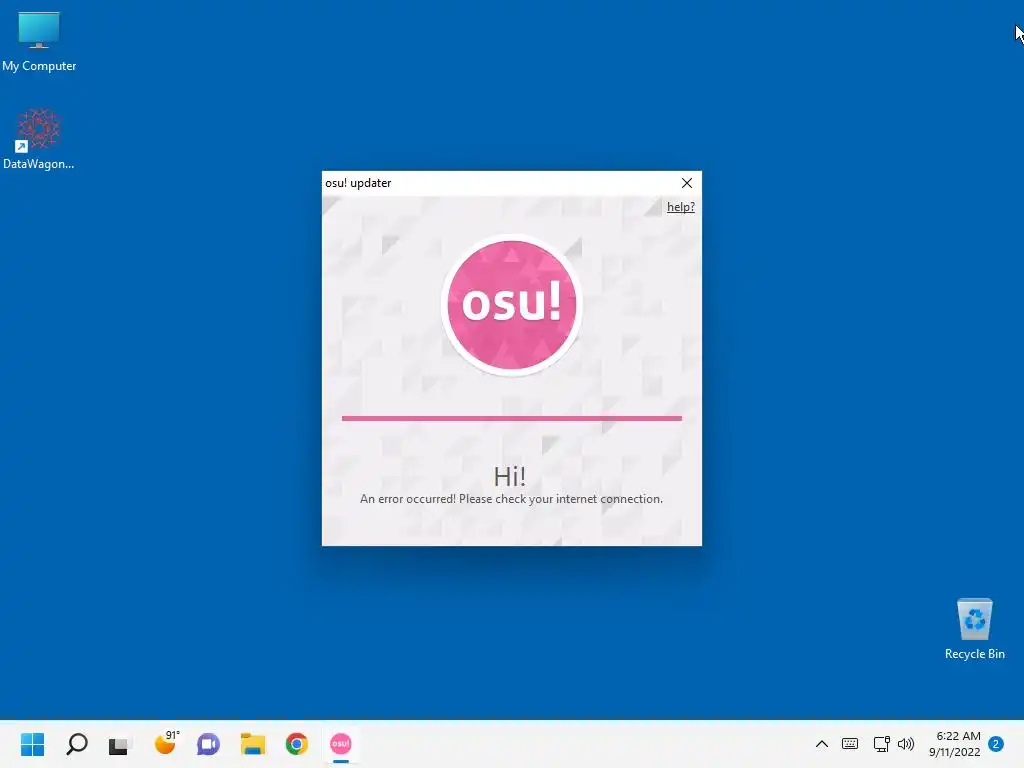Screen dimensions: 1024x768
Task: Open the help? link in osu! updater
Action: (680, 207)
